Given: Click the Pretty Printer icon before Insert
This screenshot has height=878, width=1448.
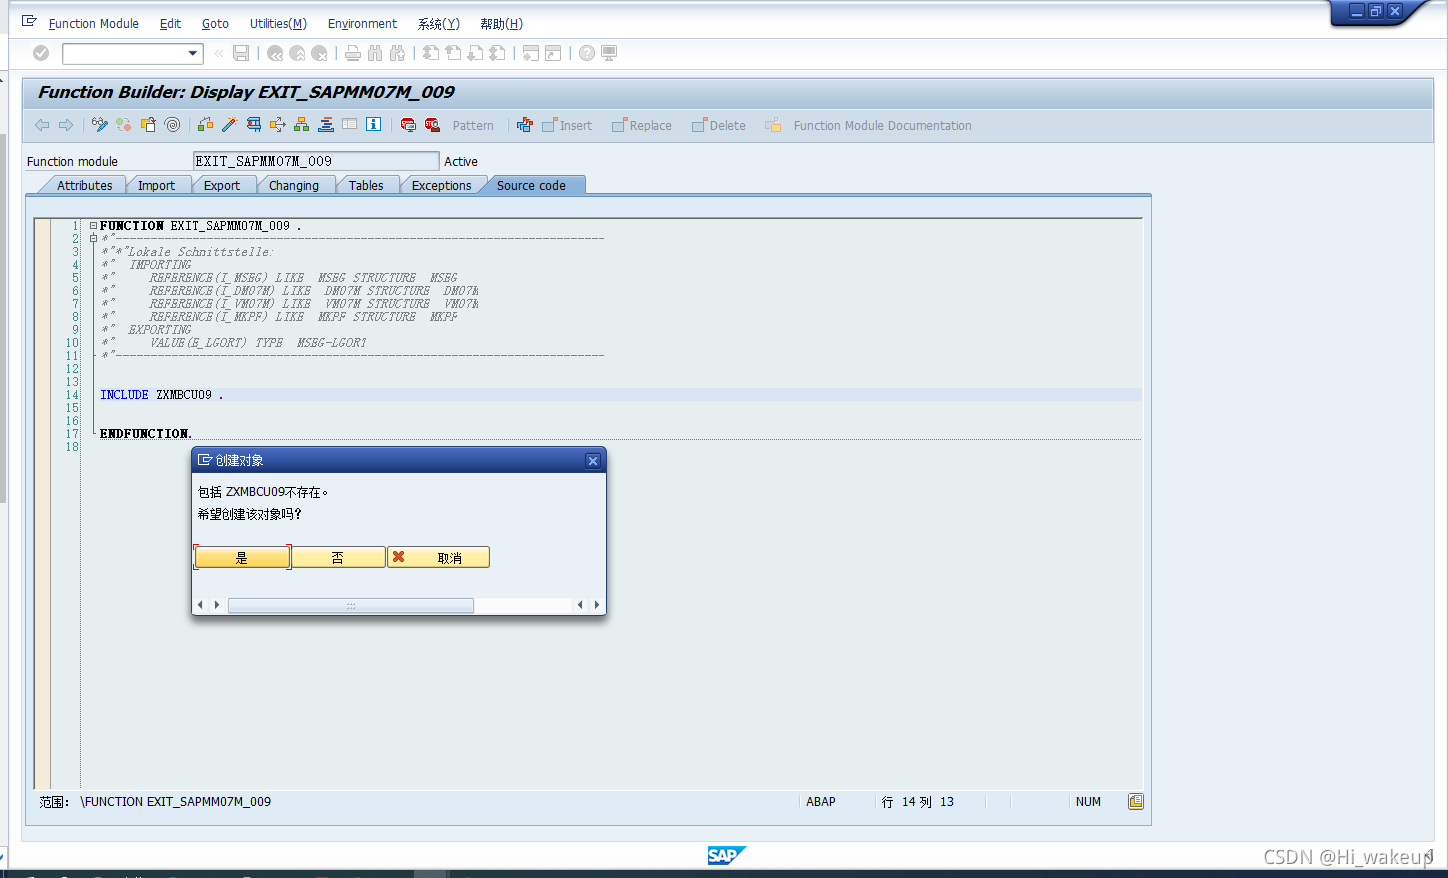Looking at the screenshot, I should pyautogui.click(x=525, y=125).
